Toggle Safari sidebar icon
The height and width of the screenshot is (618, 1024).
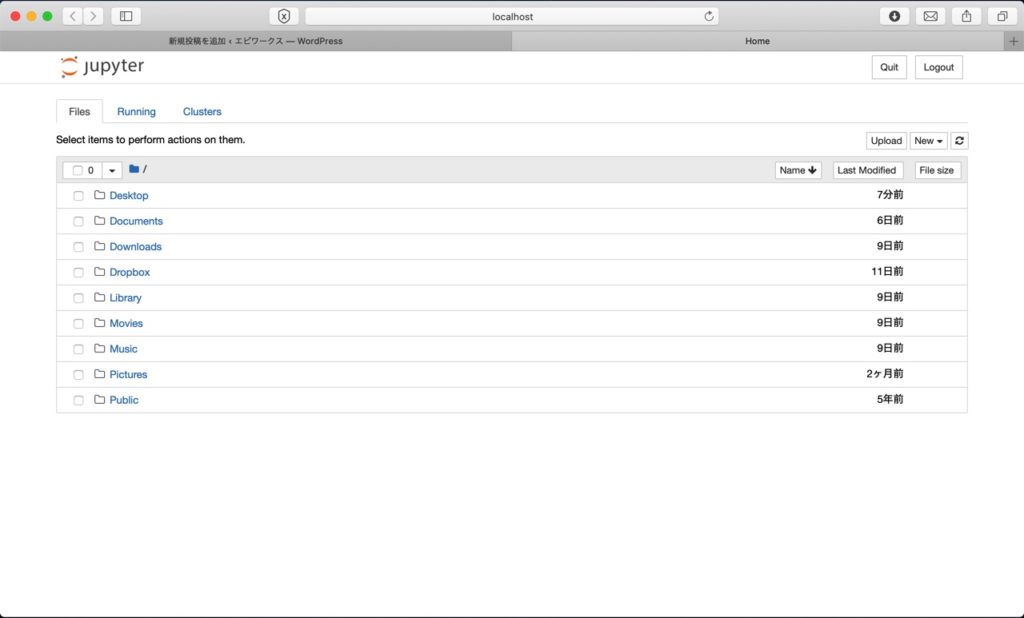click(126, 16)
